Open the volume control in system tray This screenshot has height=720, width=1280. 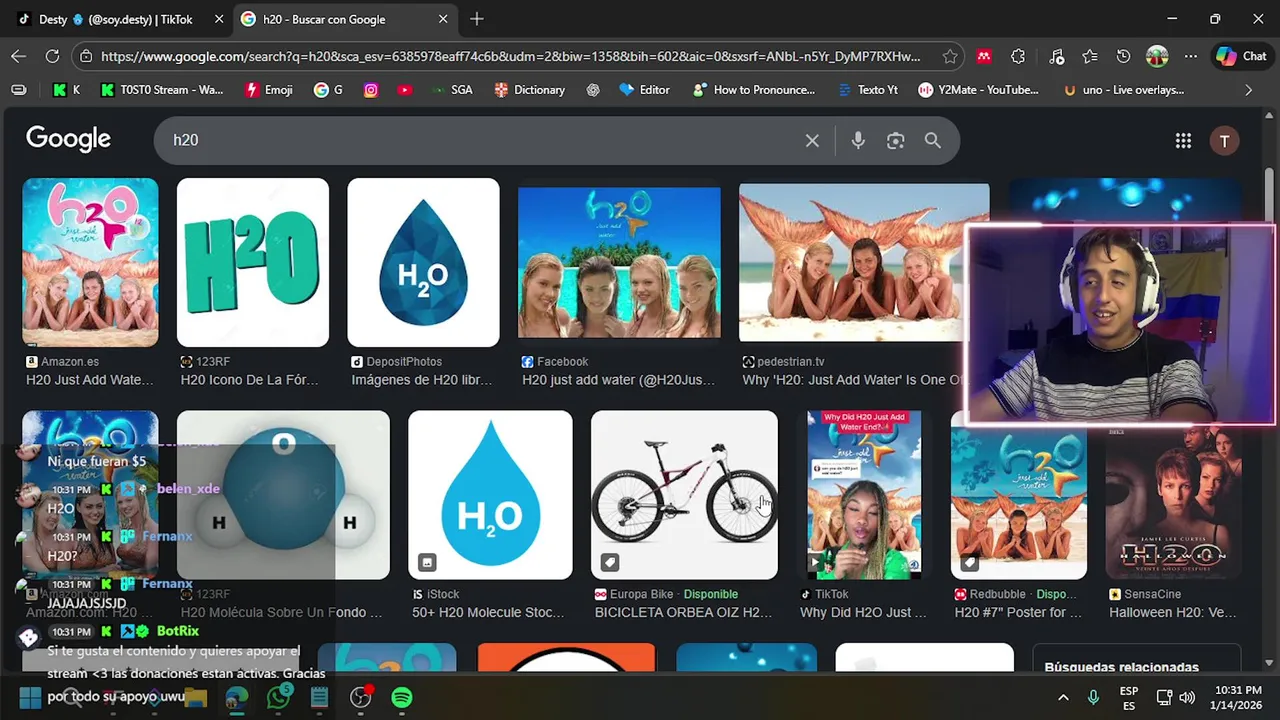1187,697
